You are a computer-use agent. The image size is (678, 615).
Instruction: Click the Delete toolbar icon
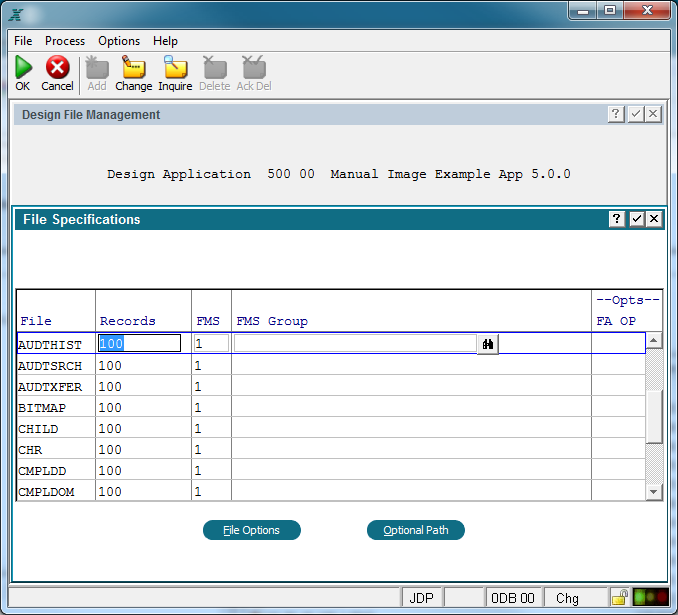pos(215,67)
